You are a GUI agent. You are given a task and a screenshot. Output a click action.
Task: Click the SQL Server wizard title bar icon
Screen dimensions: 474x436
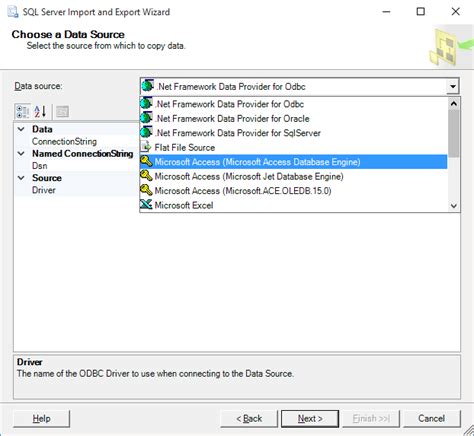coord(13,12)
